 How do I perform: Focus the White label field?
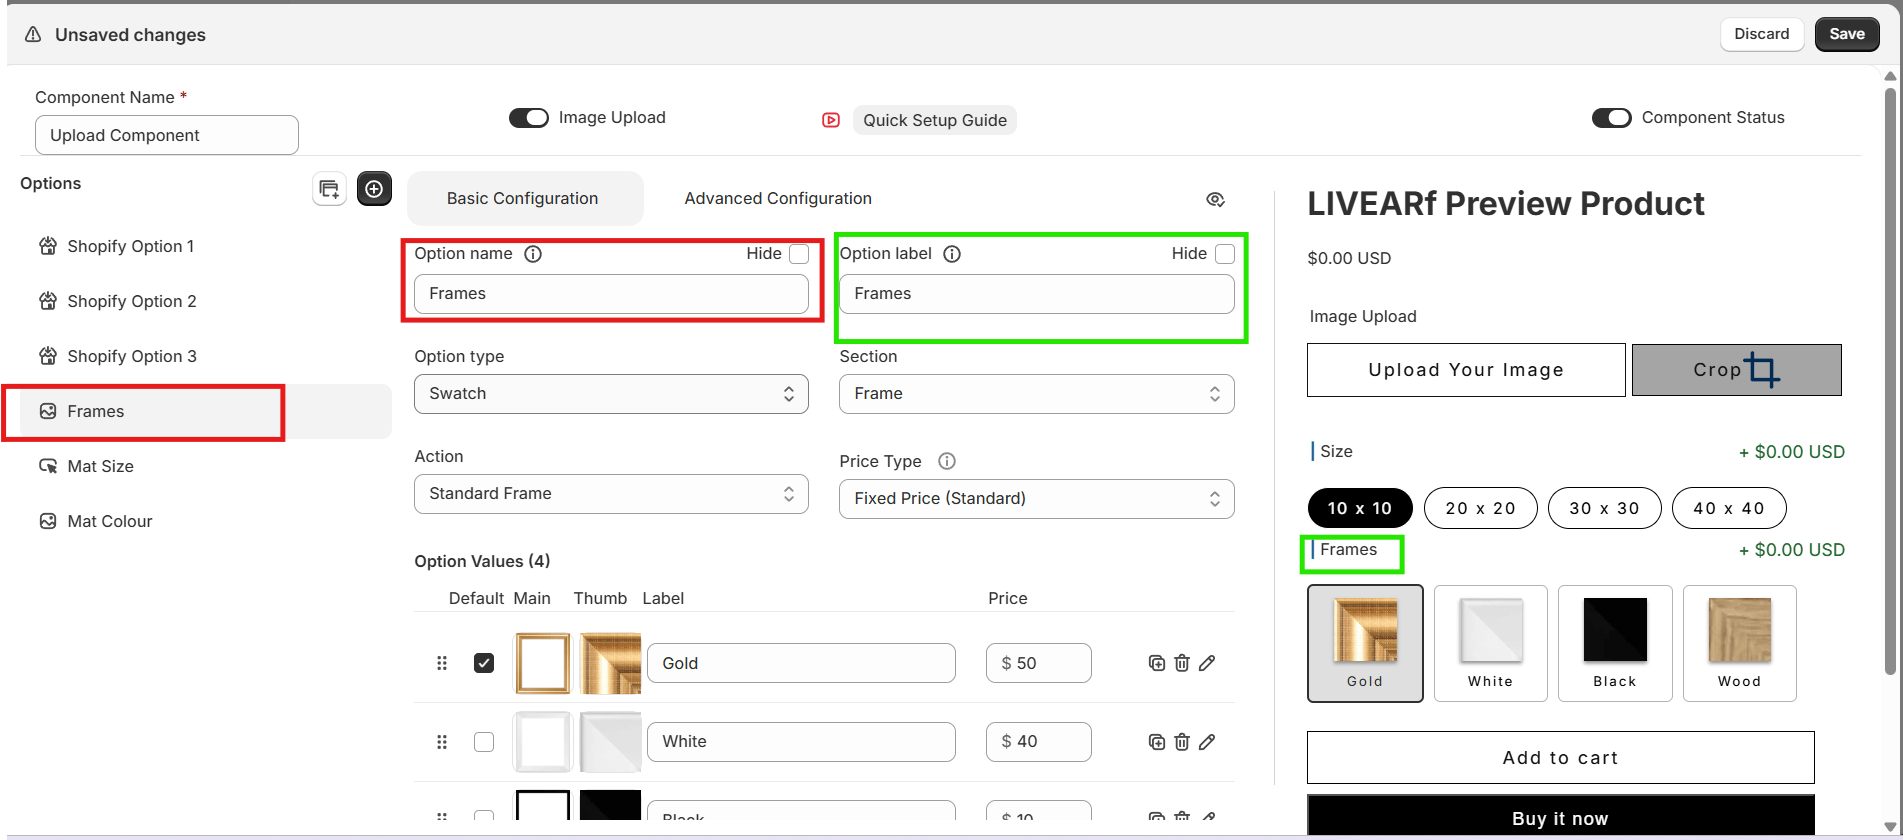pos(801,742)
